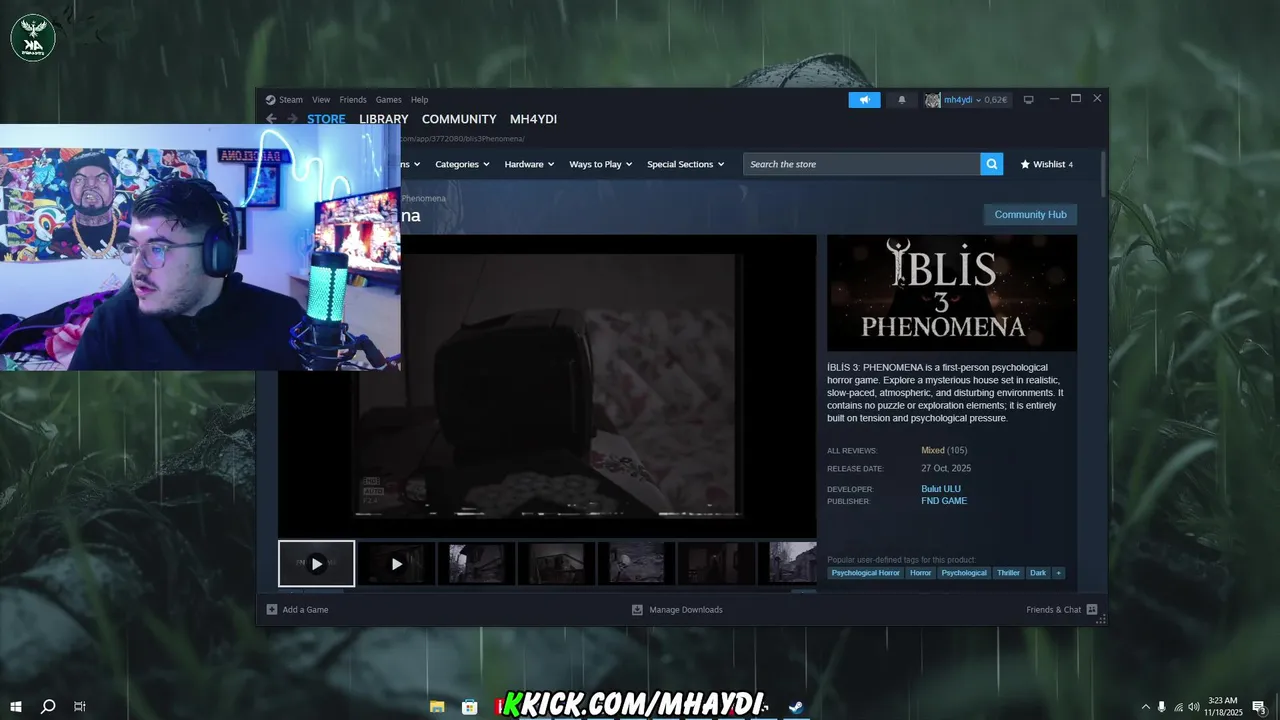Expand the Categories dropdown
Image resolution: width=1280 pixels, height=720 pixels.
(x=462, y=164)
